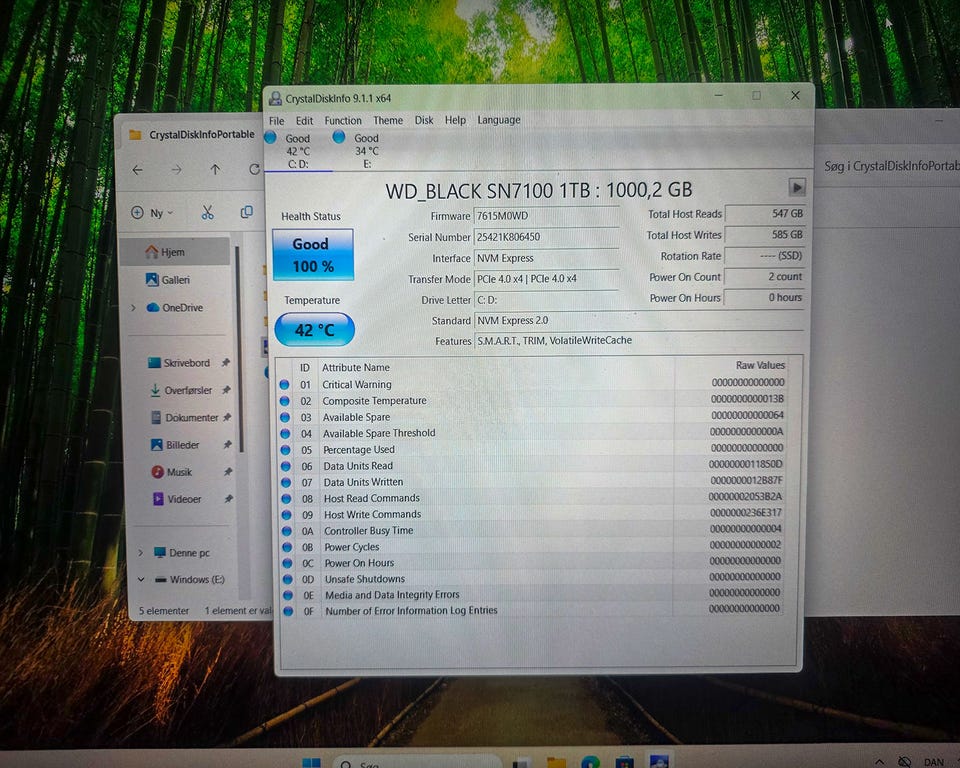Open the Edit menu in CrystalDiskInfo

click(x=304, y=121)
